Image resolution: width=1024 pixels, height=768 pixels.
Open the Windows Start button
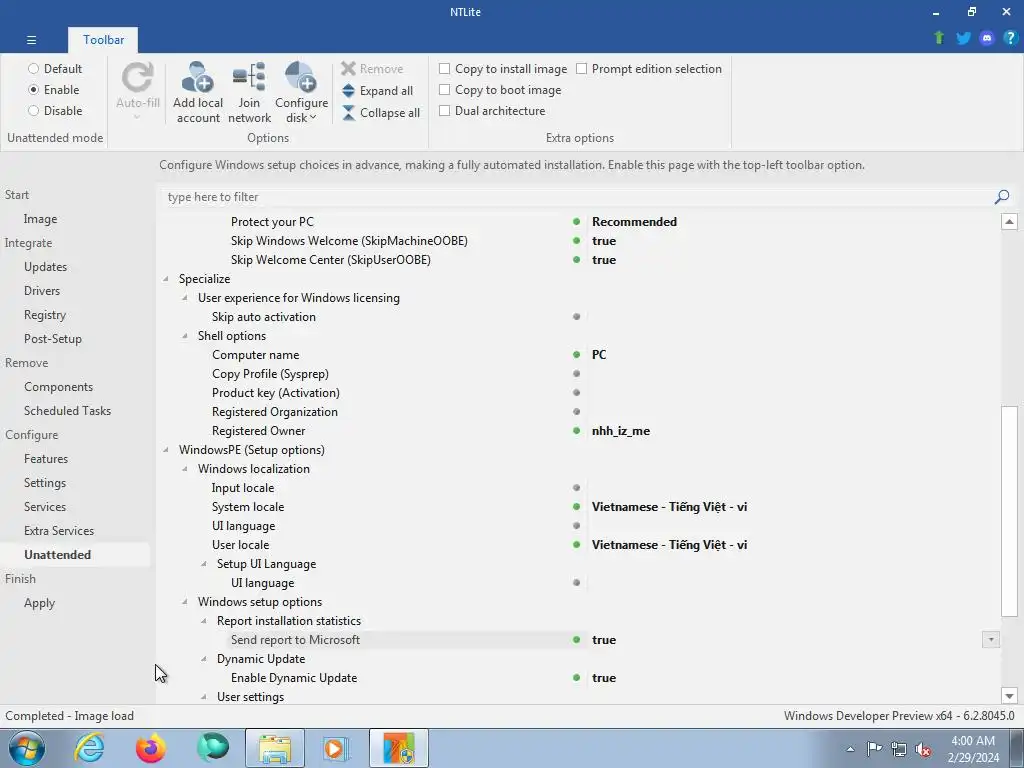pyautogui.click(x=27, y=748)
